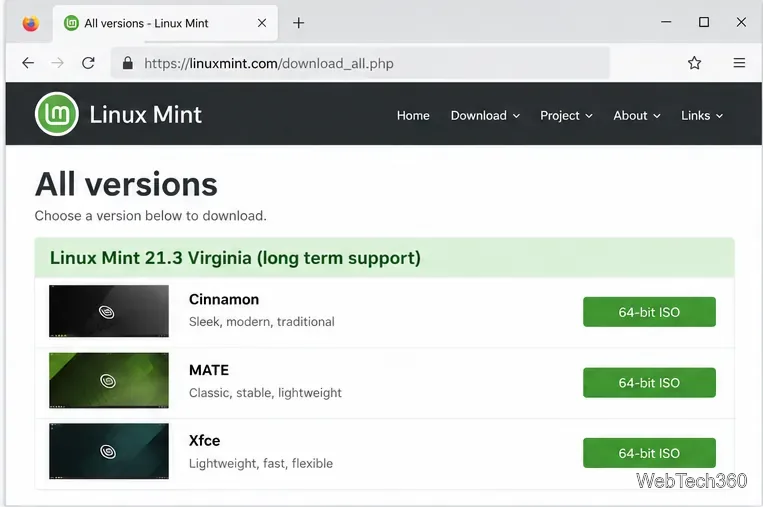The height and width of the screenshot is (507, 763).
Task: Click 'Lightweight, fast, flexible' description
Action: 261,463
